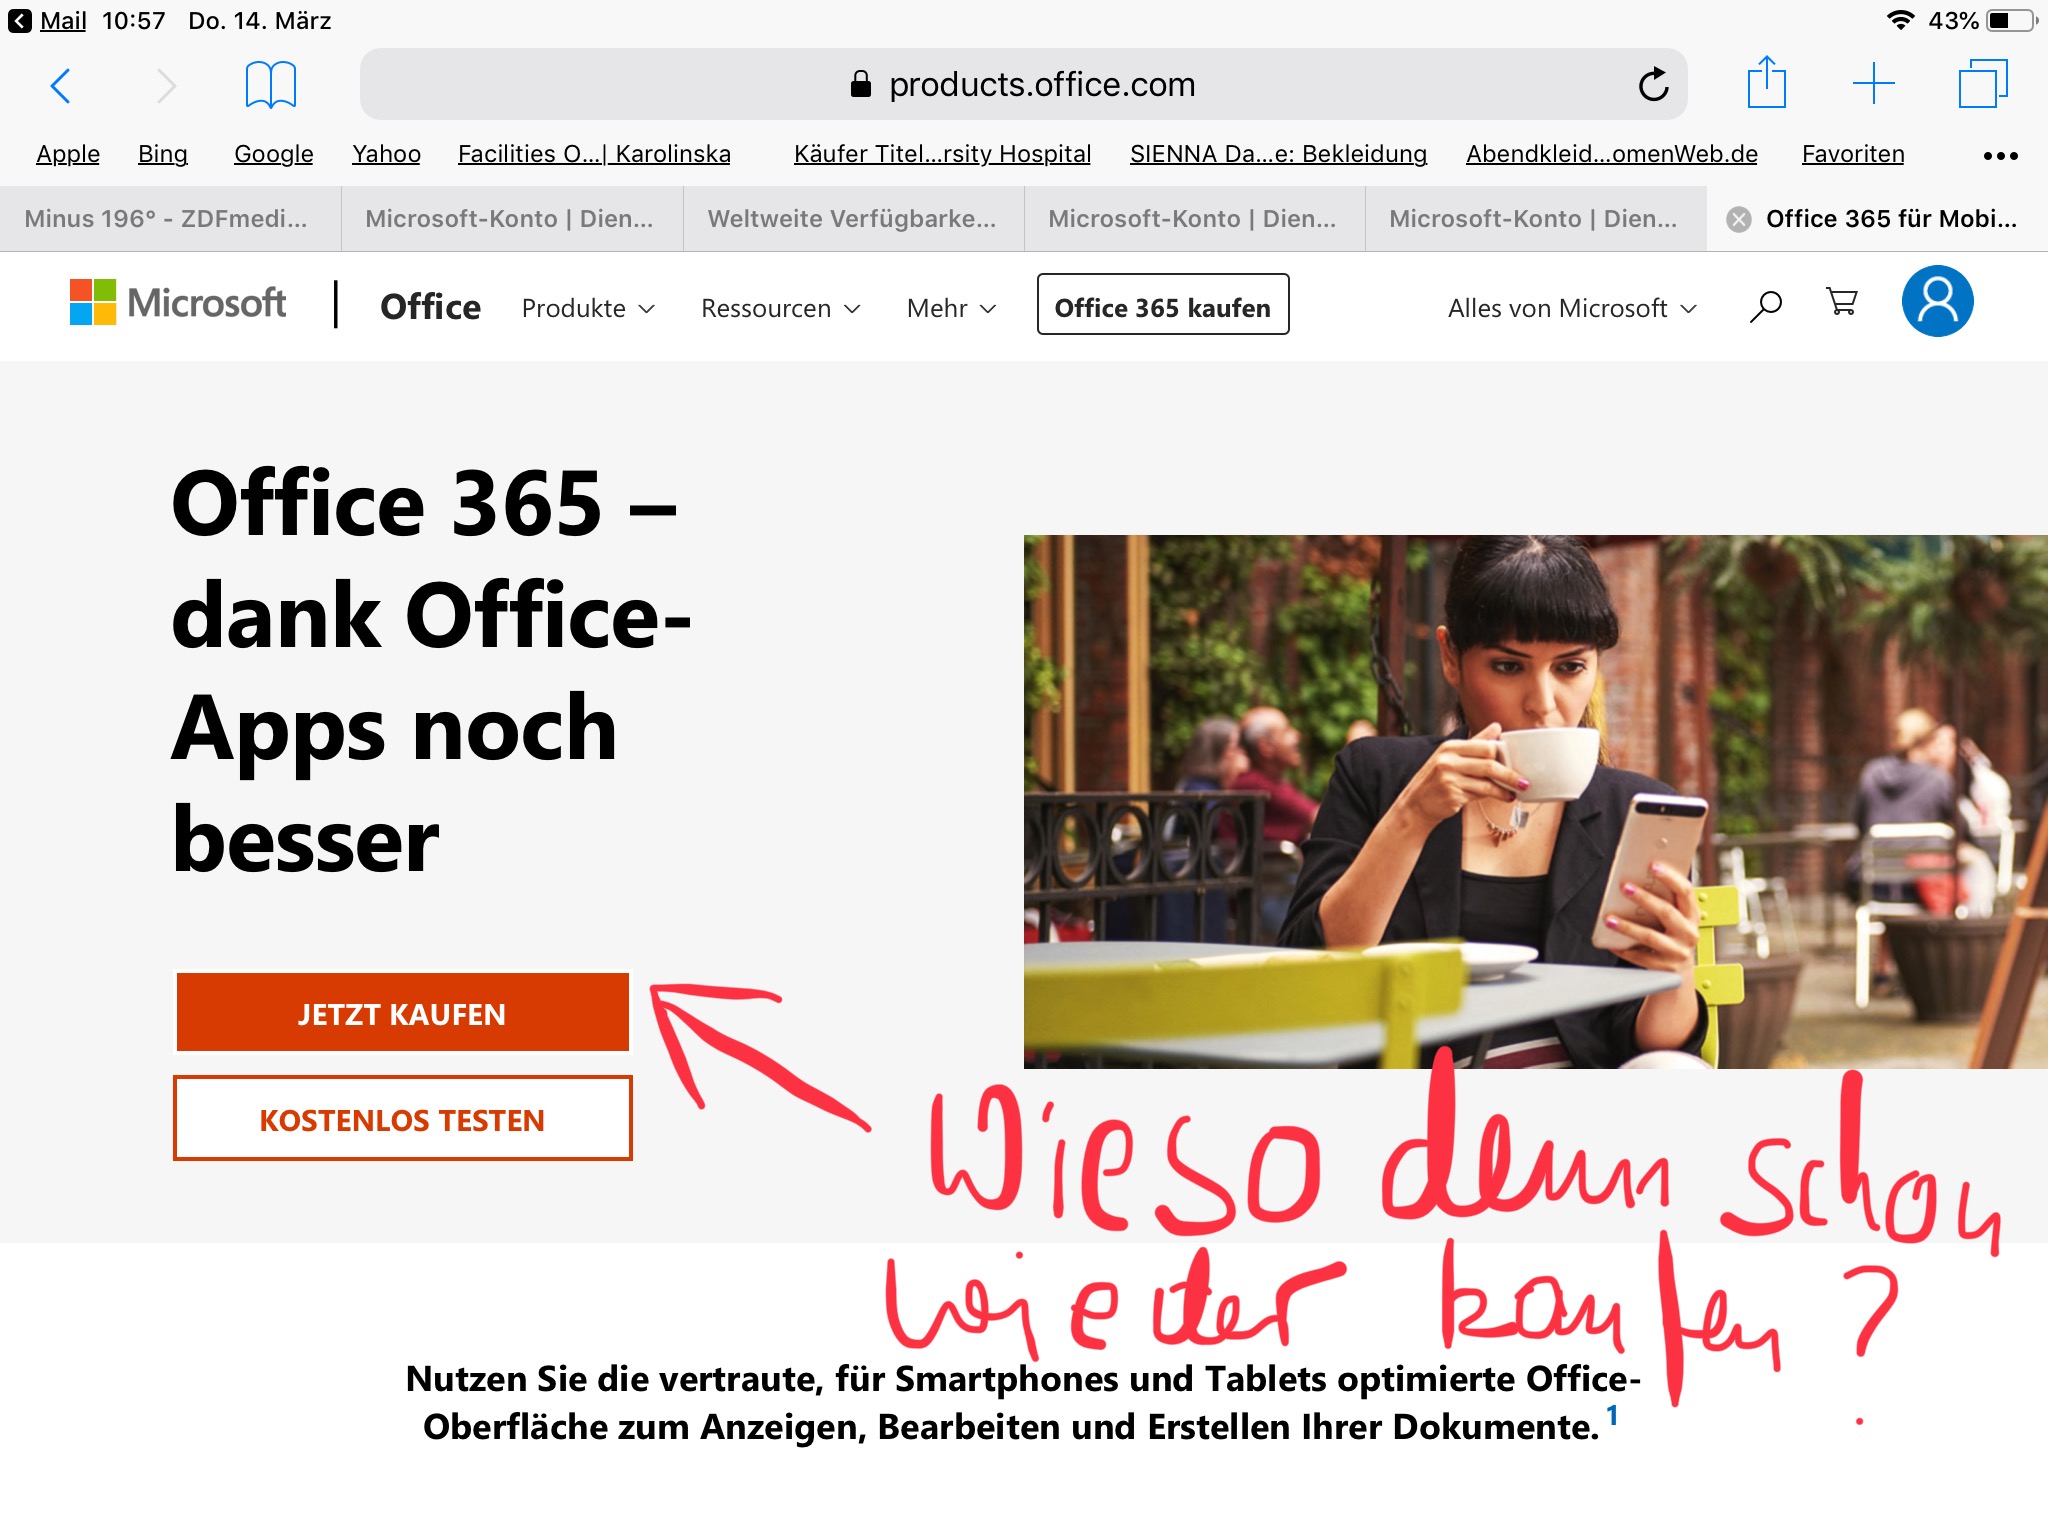Show all tabs overview icon
Viewport: 2048px width, 1536px height.
click(1983, 83)
